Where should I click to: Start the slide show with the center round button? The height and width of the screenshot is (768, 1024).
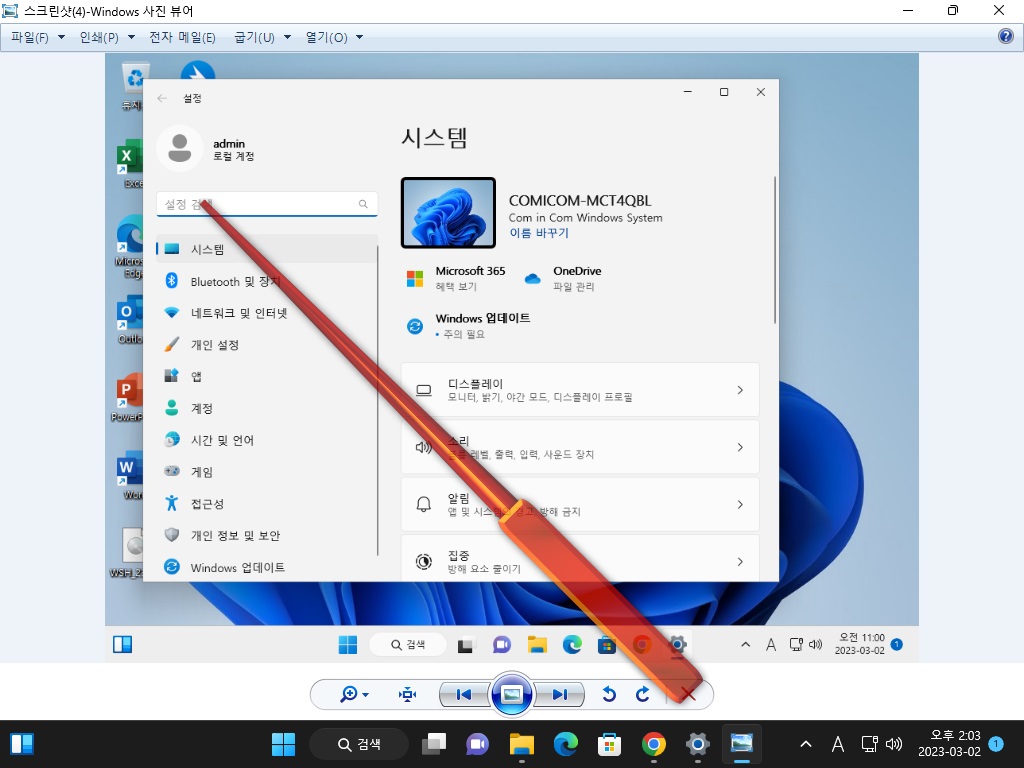point(512,694)
